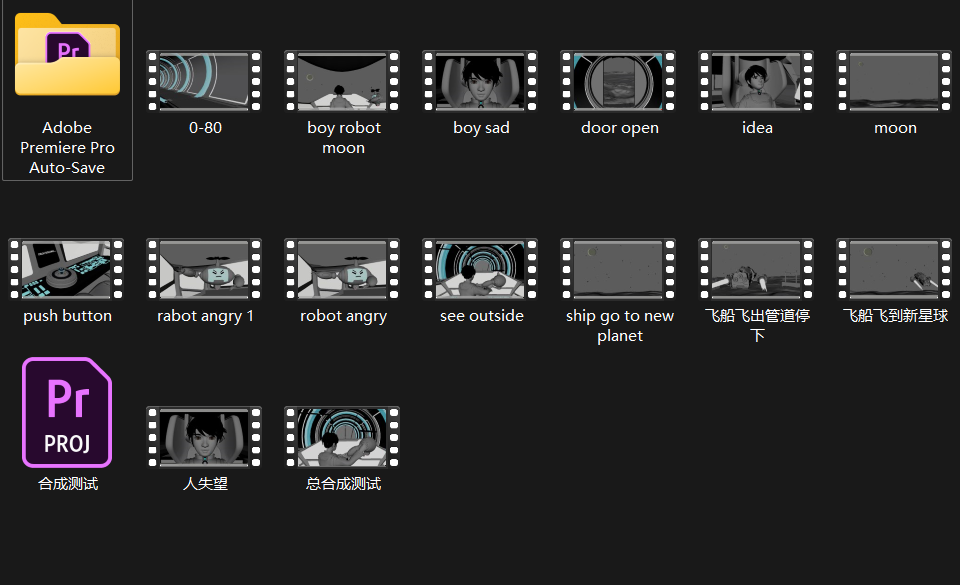Click the see outside video thumbnail

tap(481, 269)
